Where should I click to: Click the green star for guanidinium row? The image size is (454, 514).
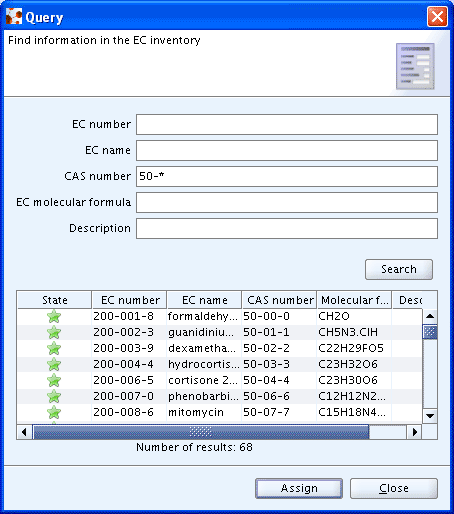tap(54, 332)
